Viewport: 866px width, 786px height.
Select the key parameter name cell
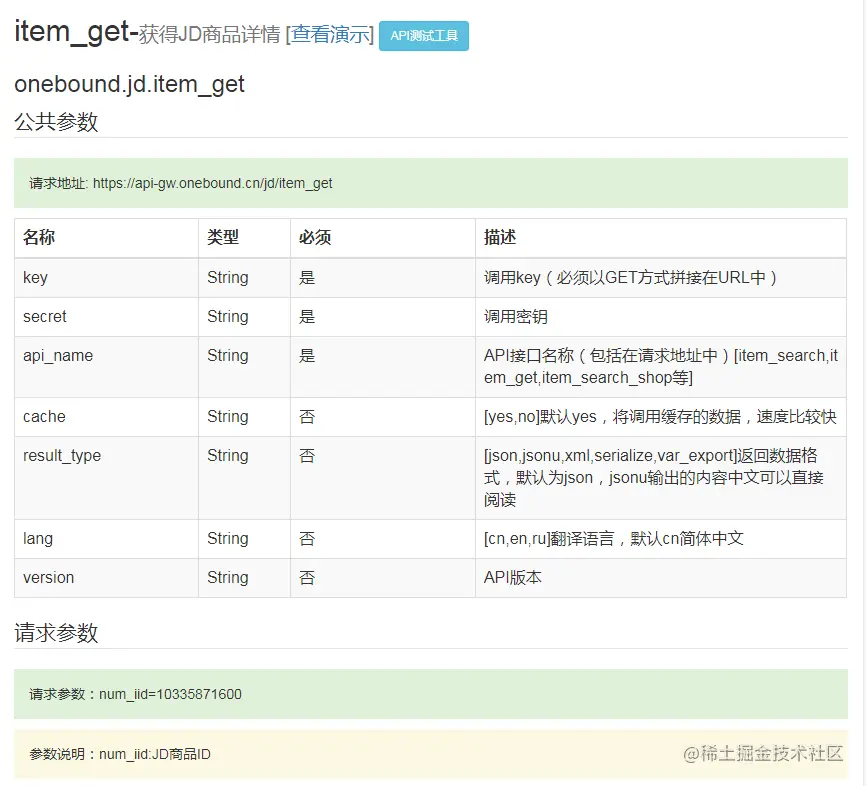point(106,277)
